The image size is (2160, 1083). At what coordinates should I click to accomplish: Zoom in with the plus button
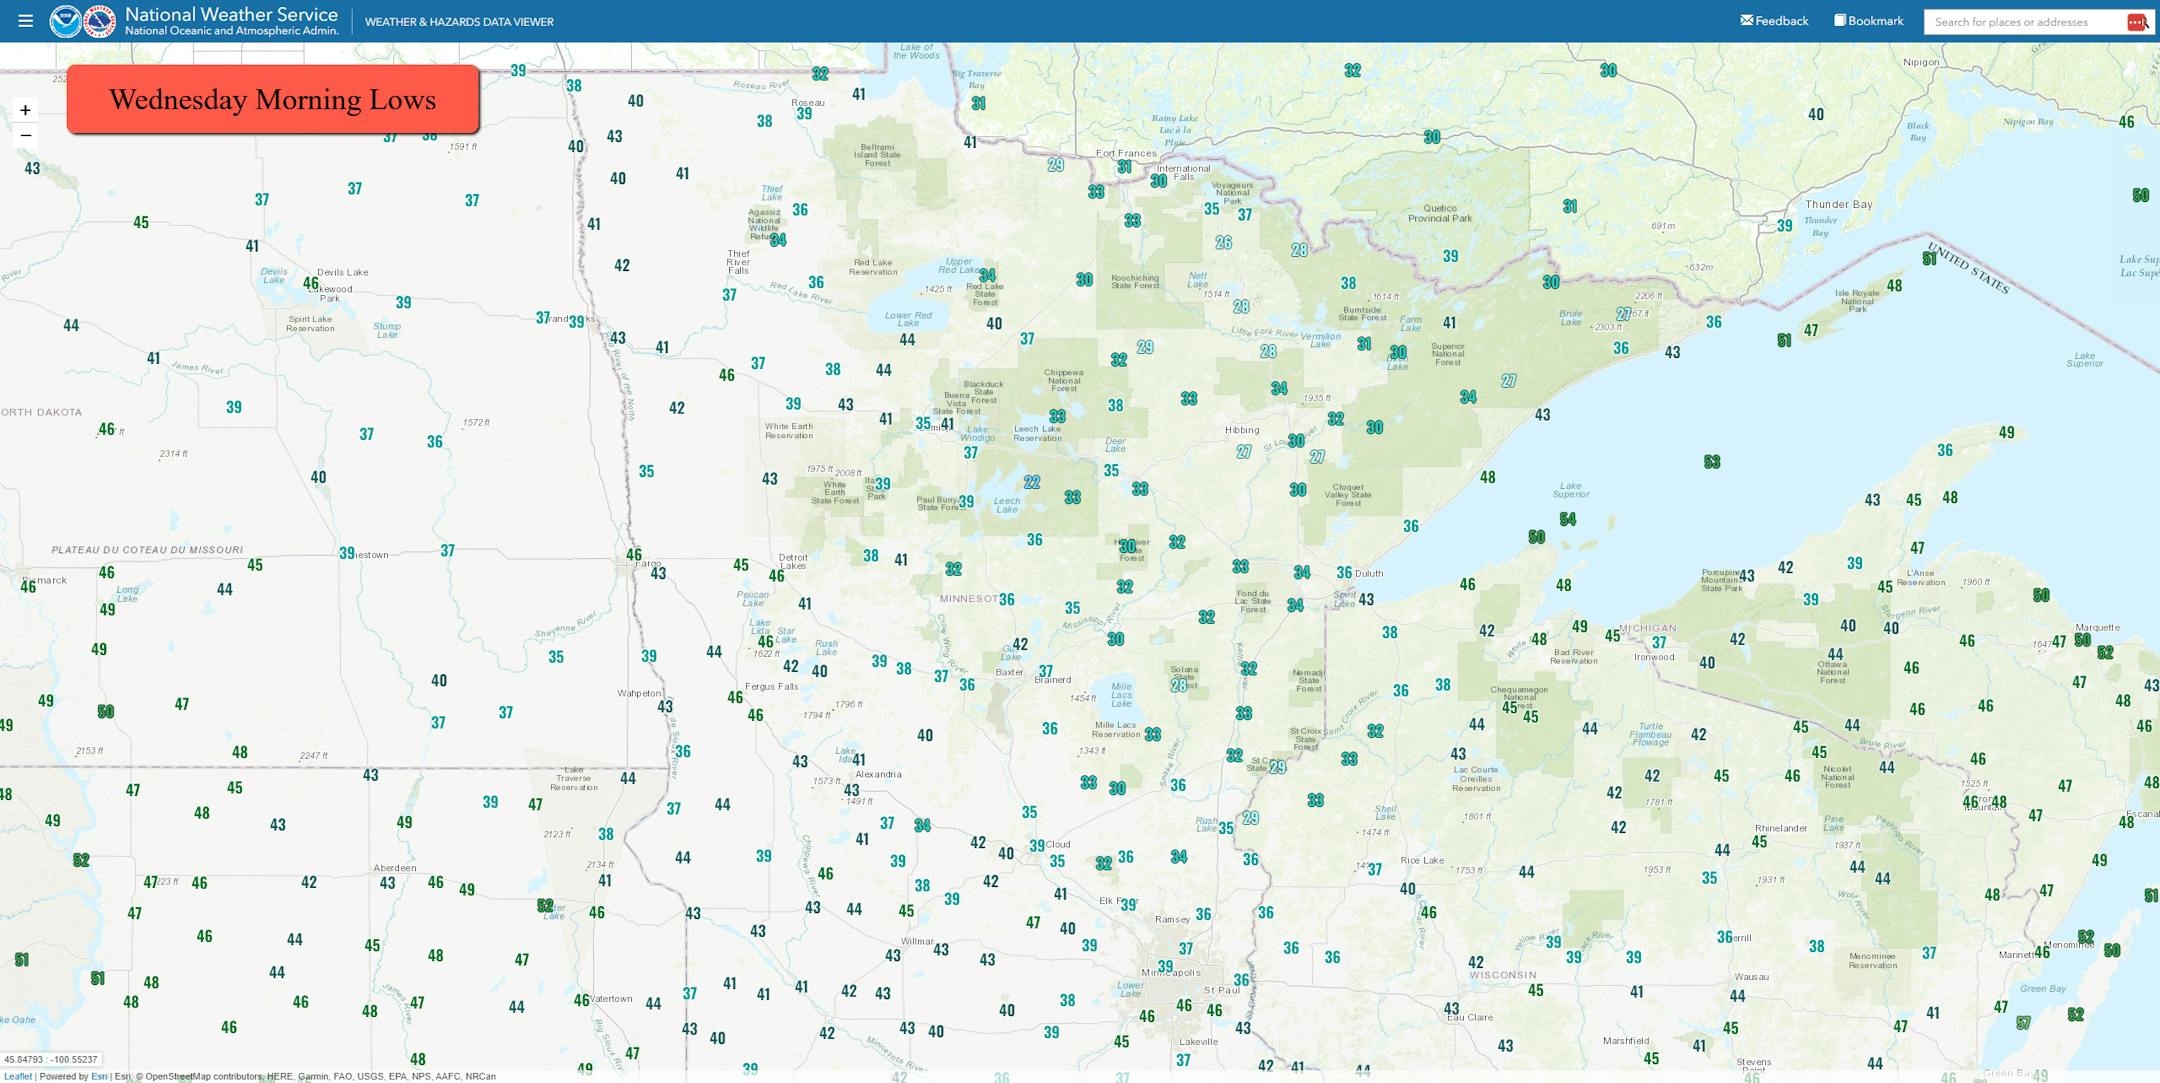pos(26,110)
